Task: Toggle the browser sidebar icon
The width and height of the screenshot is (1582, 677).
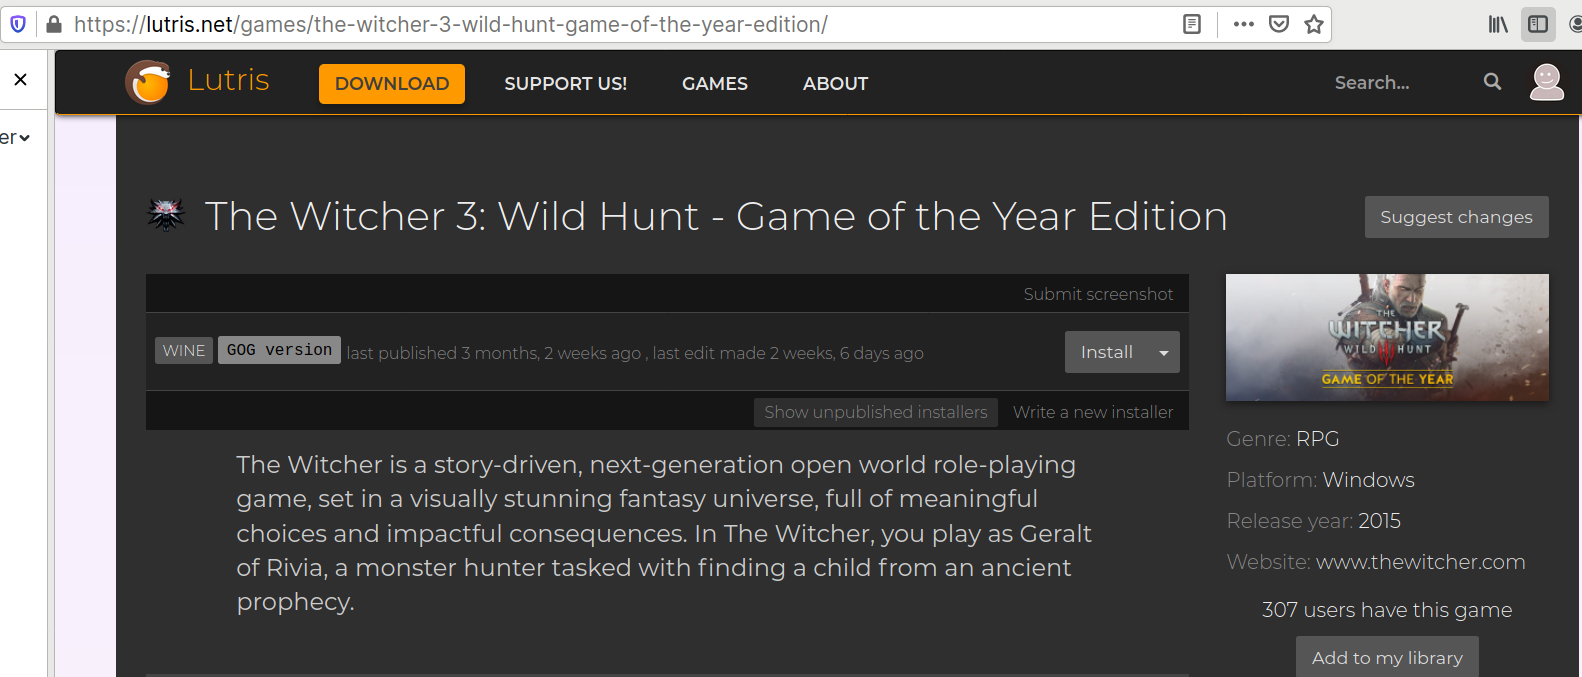Action: coord(1538,24)
